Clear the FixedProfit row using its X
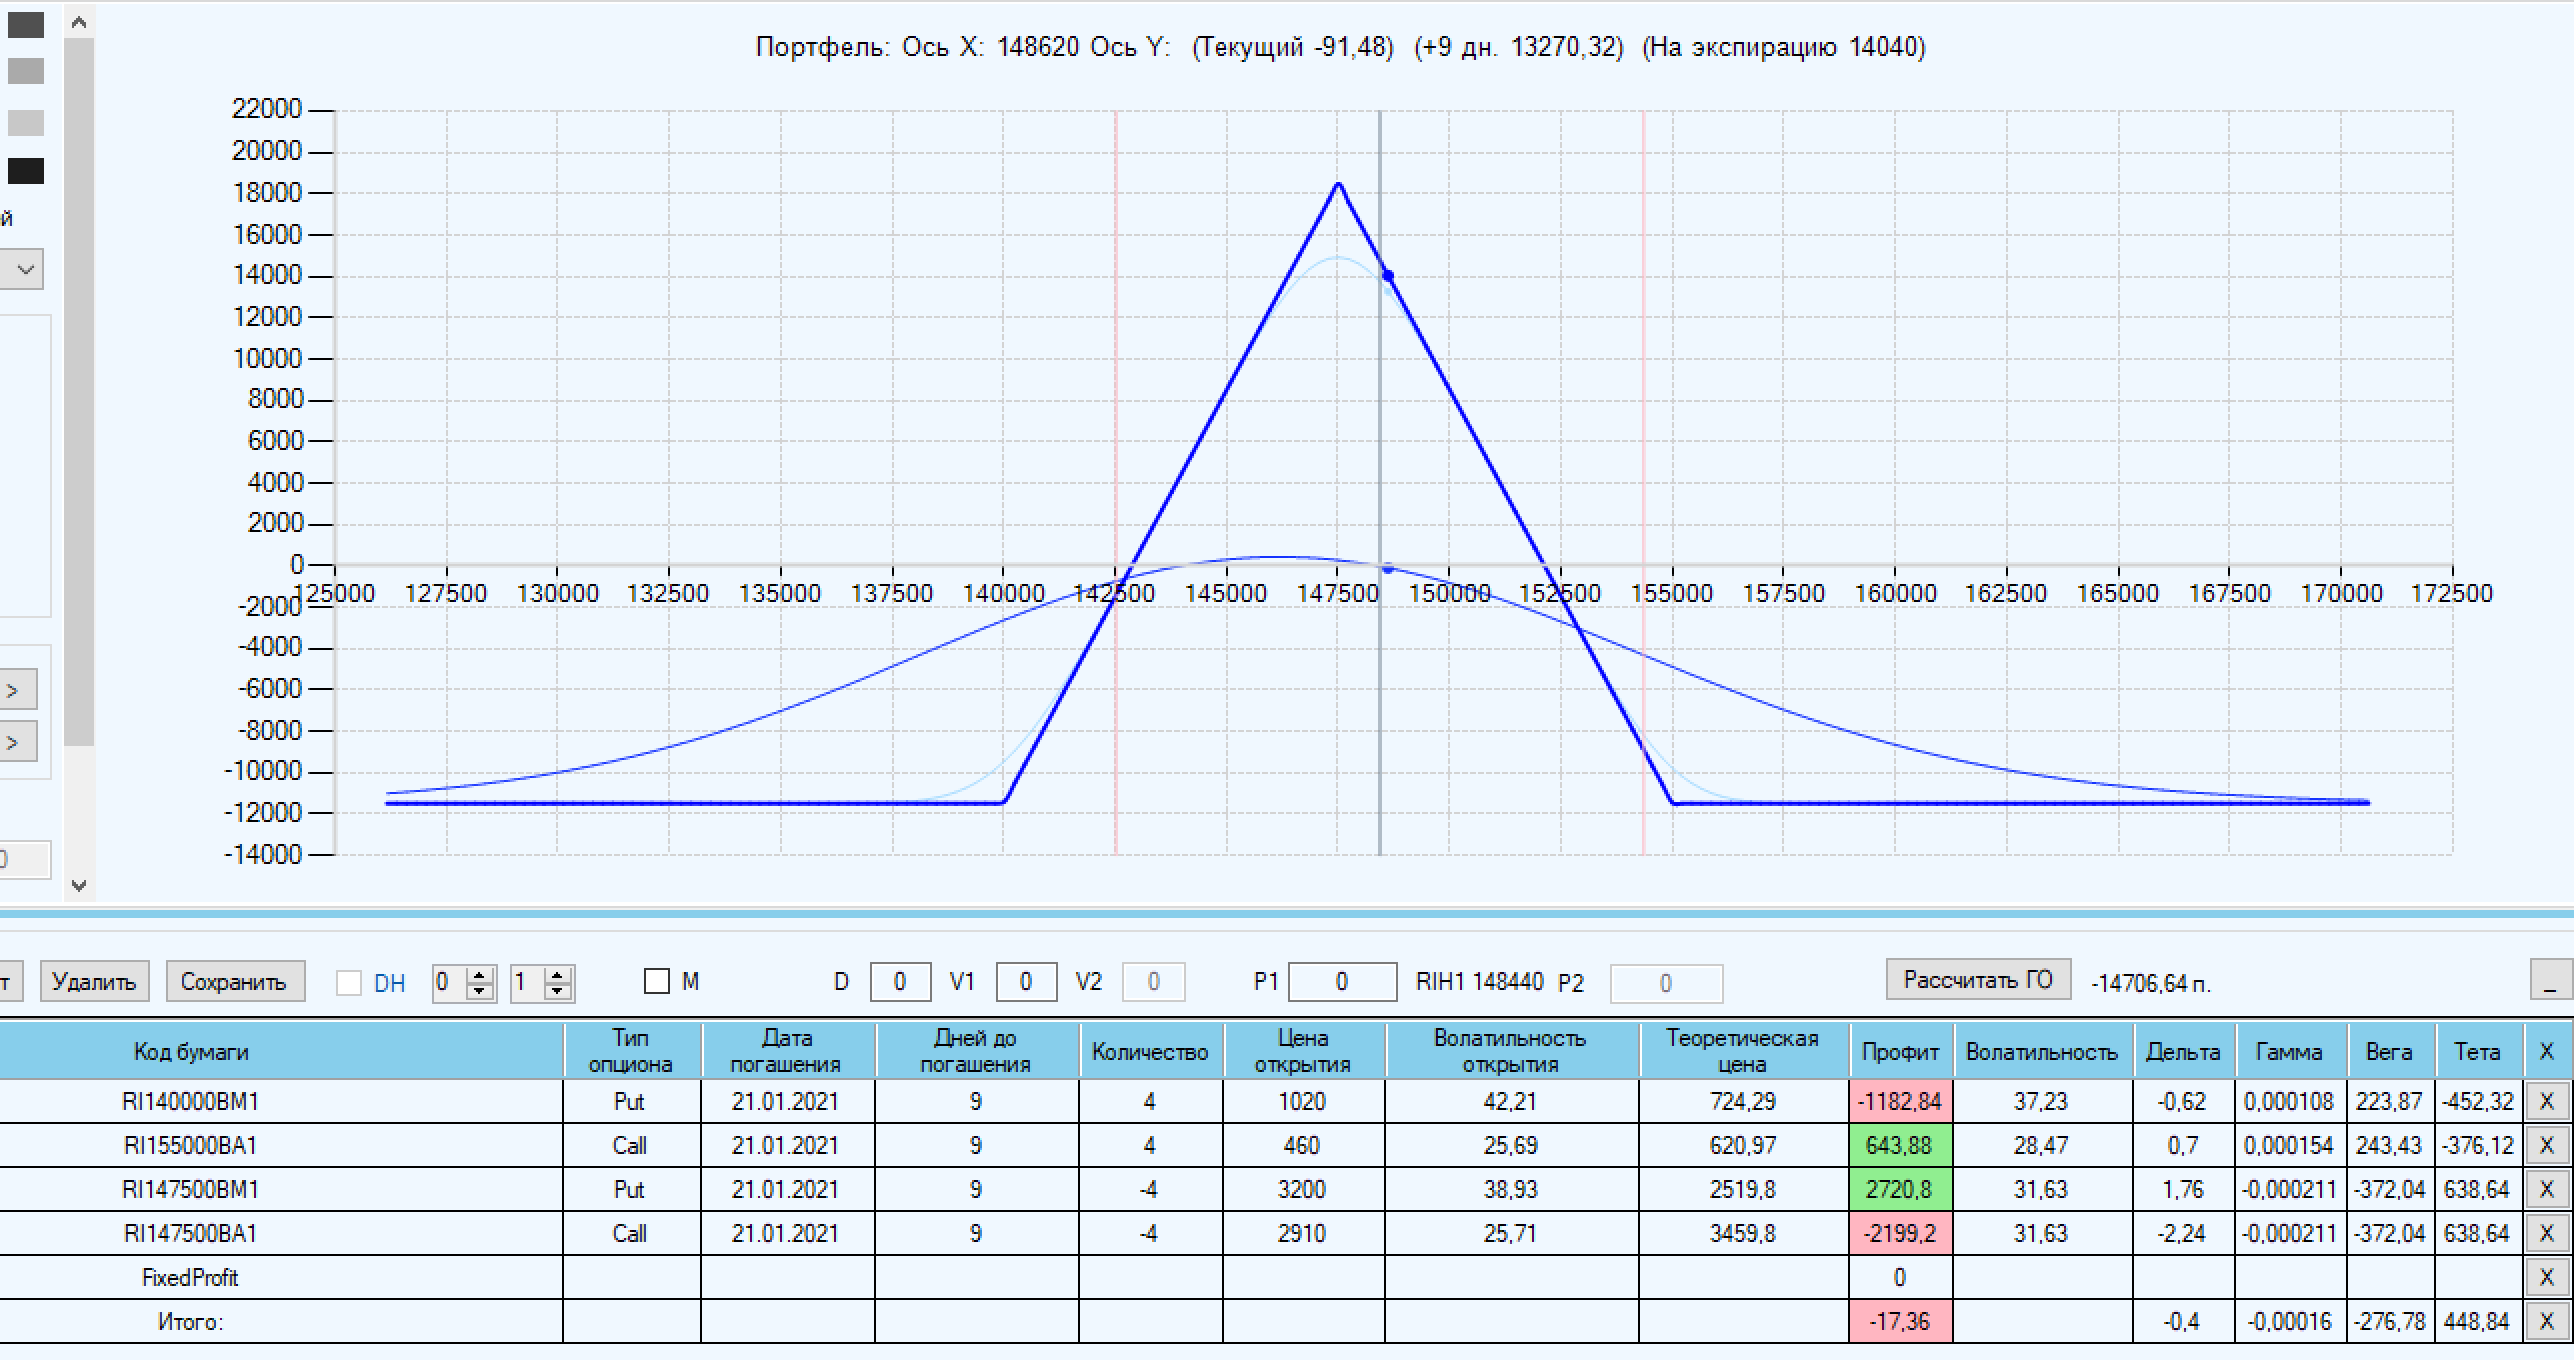This screenshot has width=2574, height=1360. [x=2546, y=1278]
